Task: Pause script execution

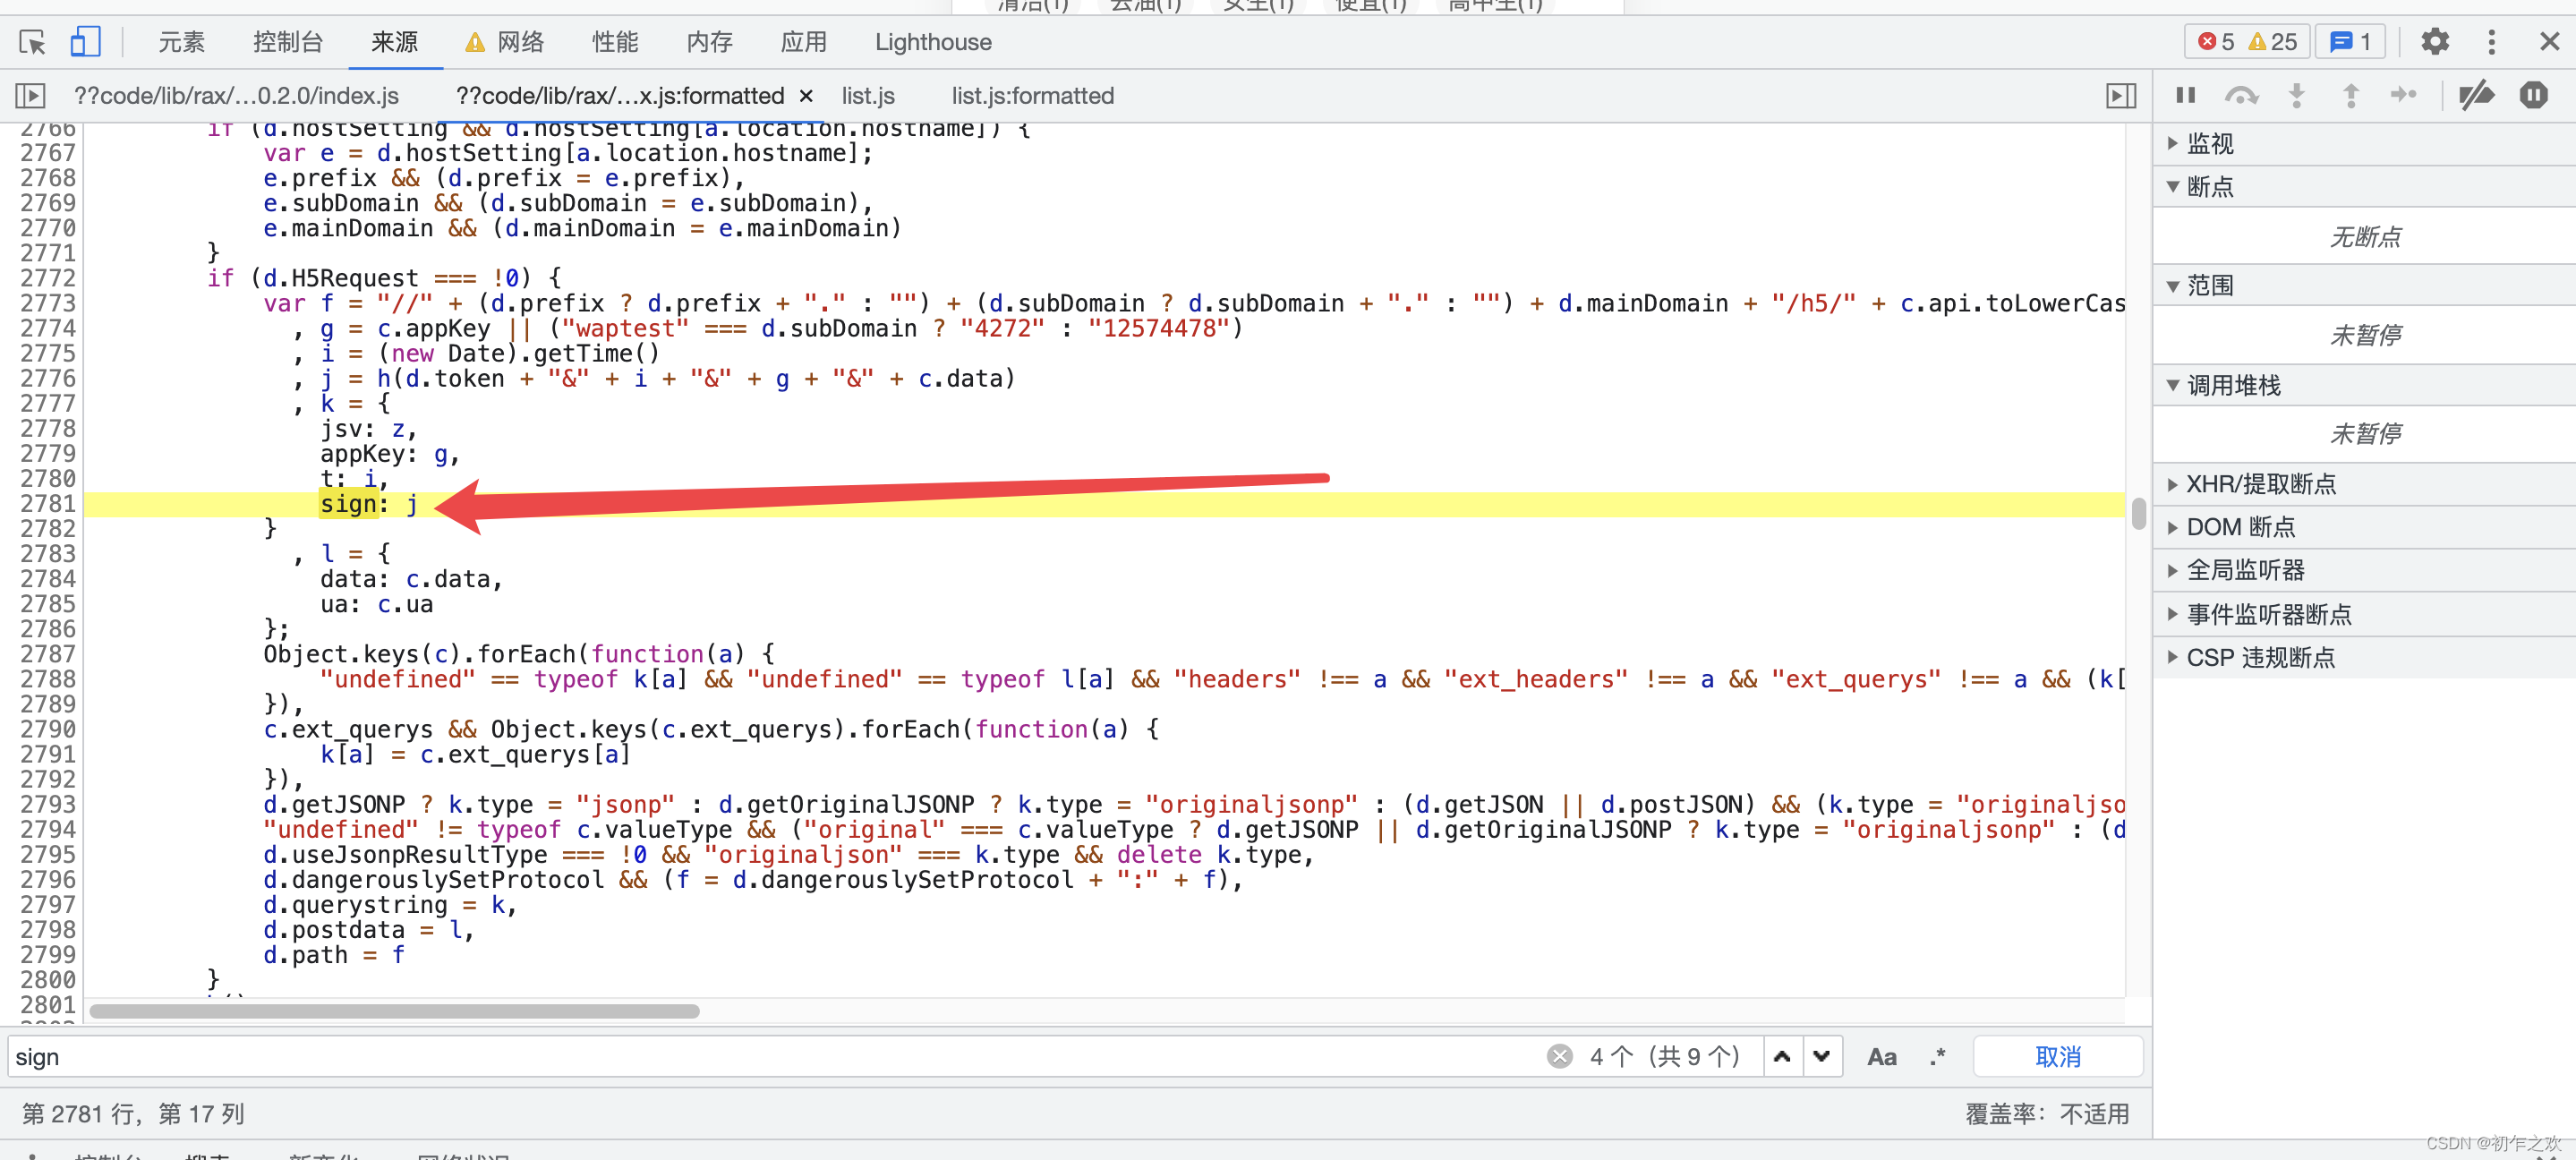Action: pyautogui.click(x=2186, y=95)
